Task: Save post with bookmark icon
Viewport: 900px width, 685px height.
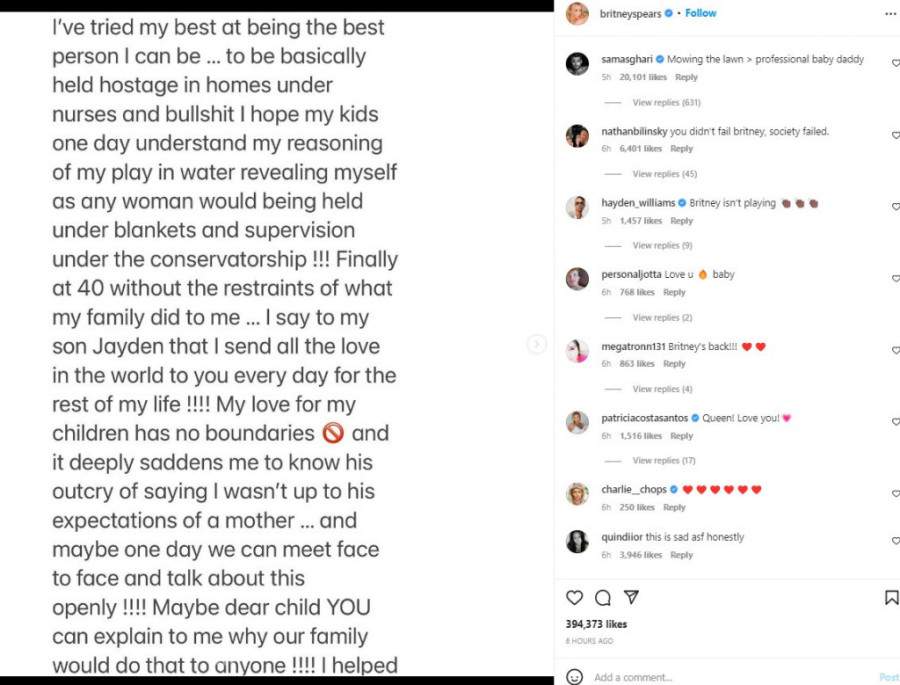Action: [x=891, y=598]
